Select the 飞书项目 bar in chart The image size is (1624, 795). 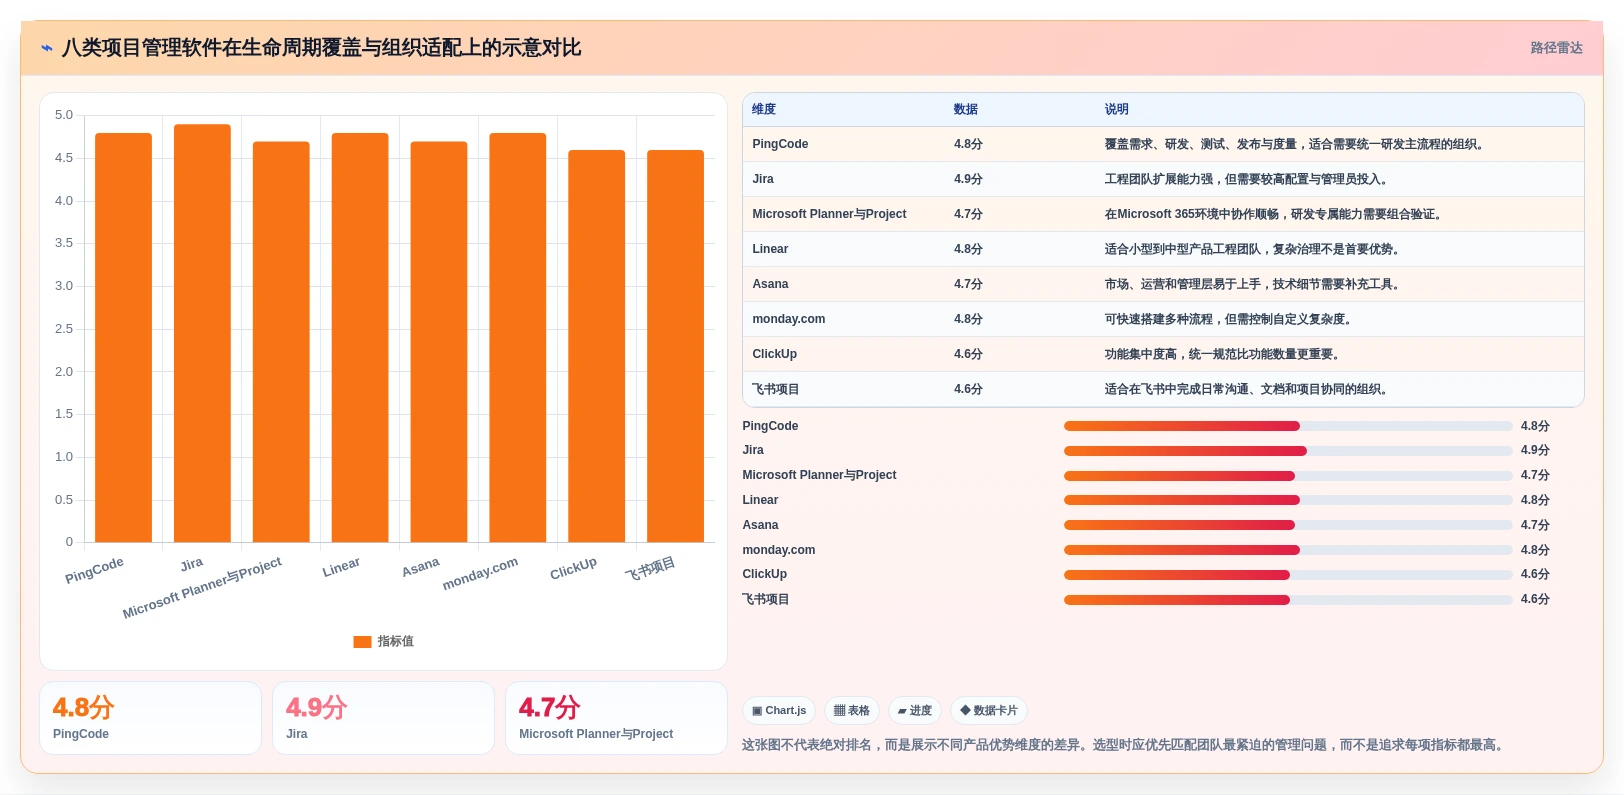pos(676,346)
